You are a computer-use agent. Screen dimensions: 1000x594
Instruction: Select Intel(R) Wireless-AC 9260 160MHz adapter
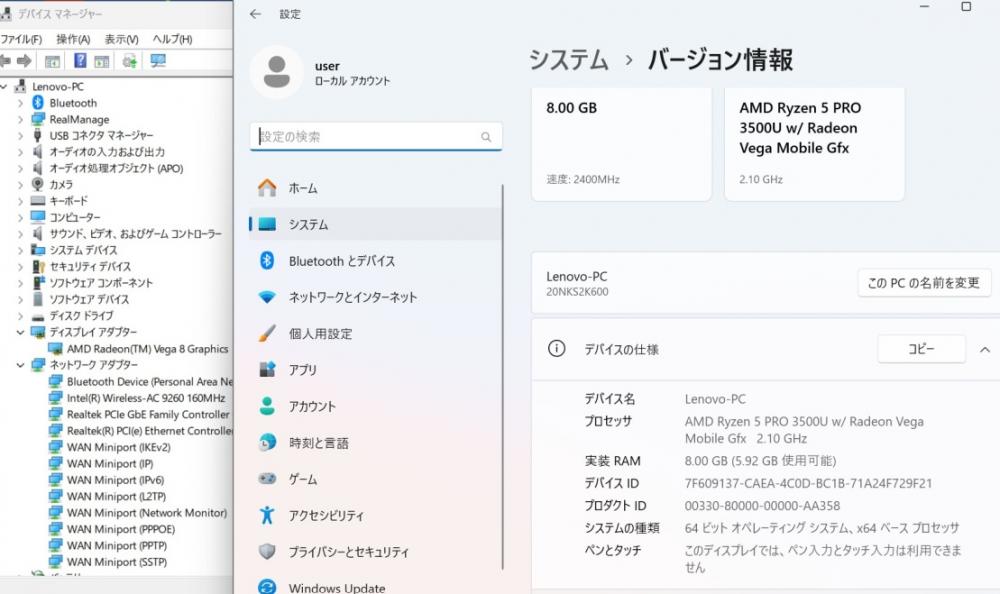pos(145,398)
